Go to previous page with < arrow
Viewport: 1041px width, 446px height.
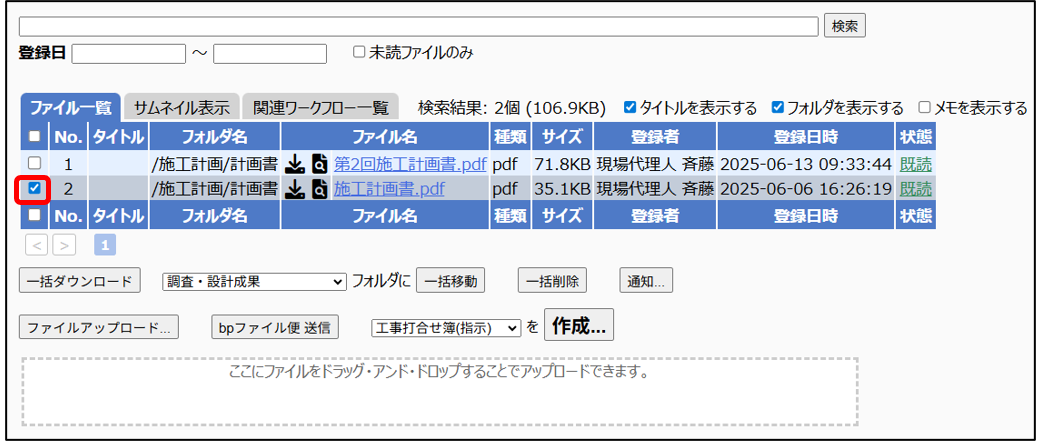pos(36,244)
